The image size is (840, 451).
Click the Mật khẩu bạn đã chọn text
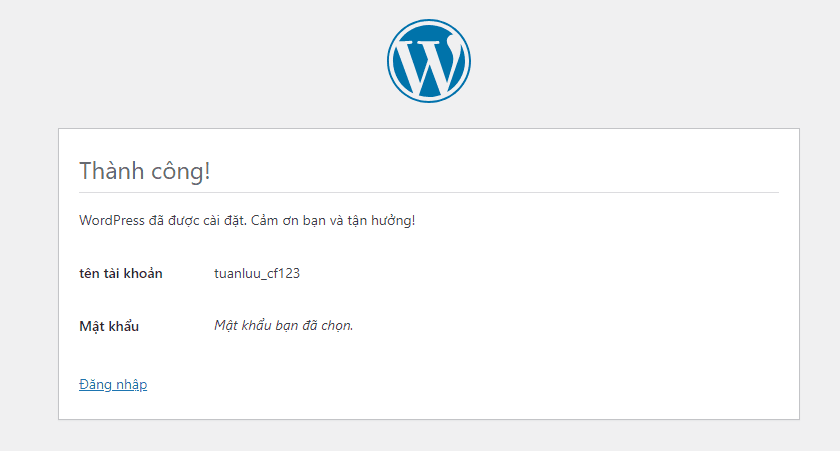coord(283,326)
